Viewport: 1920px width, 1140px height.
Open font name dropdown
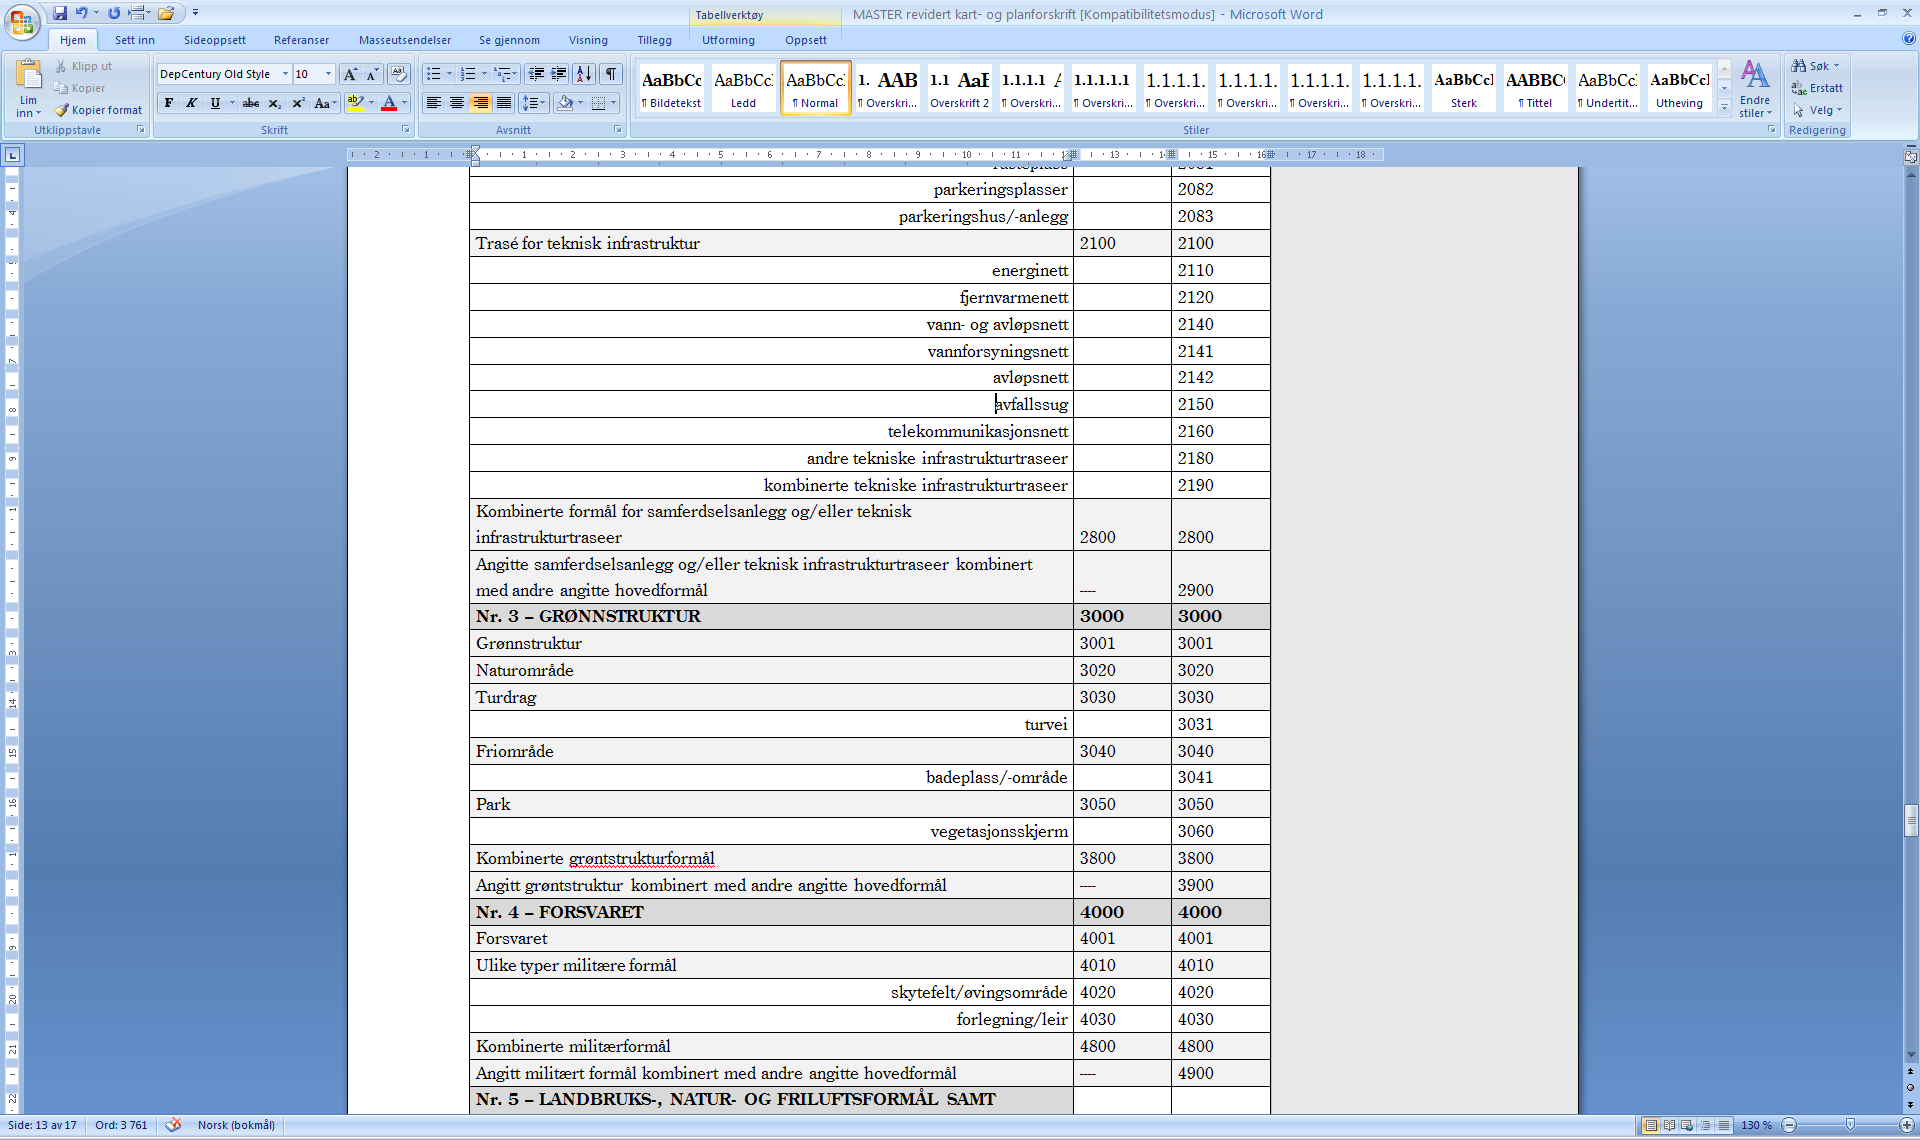click(285, 74)
